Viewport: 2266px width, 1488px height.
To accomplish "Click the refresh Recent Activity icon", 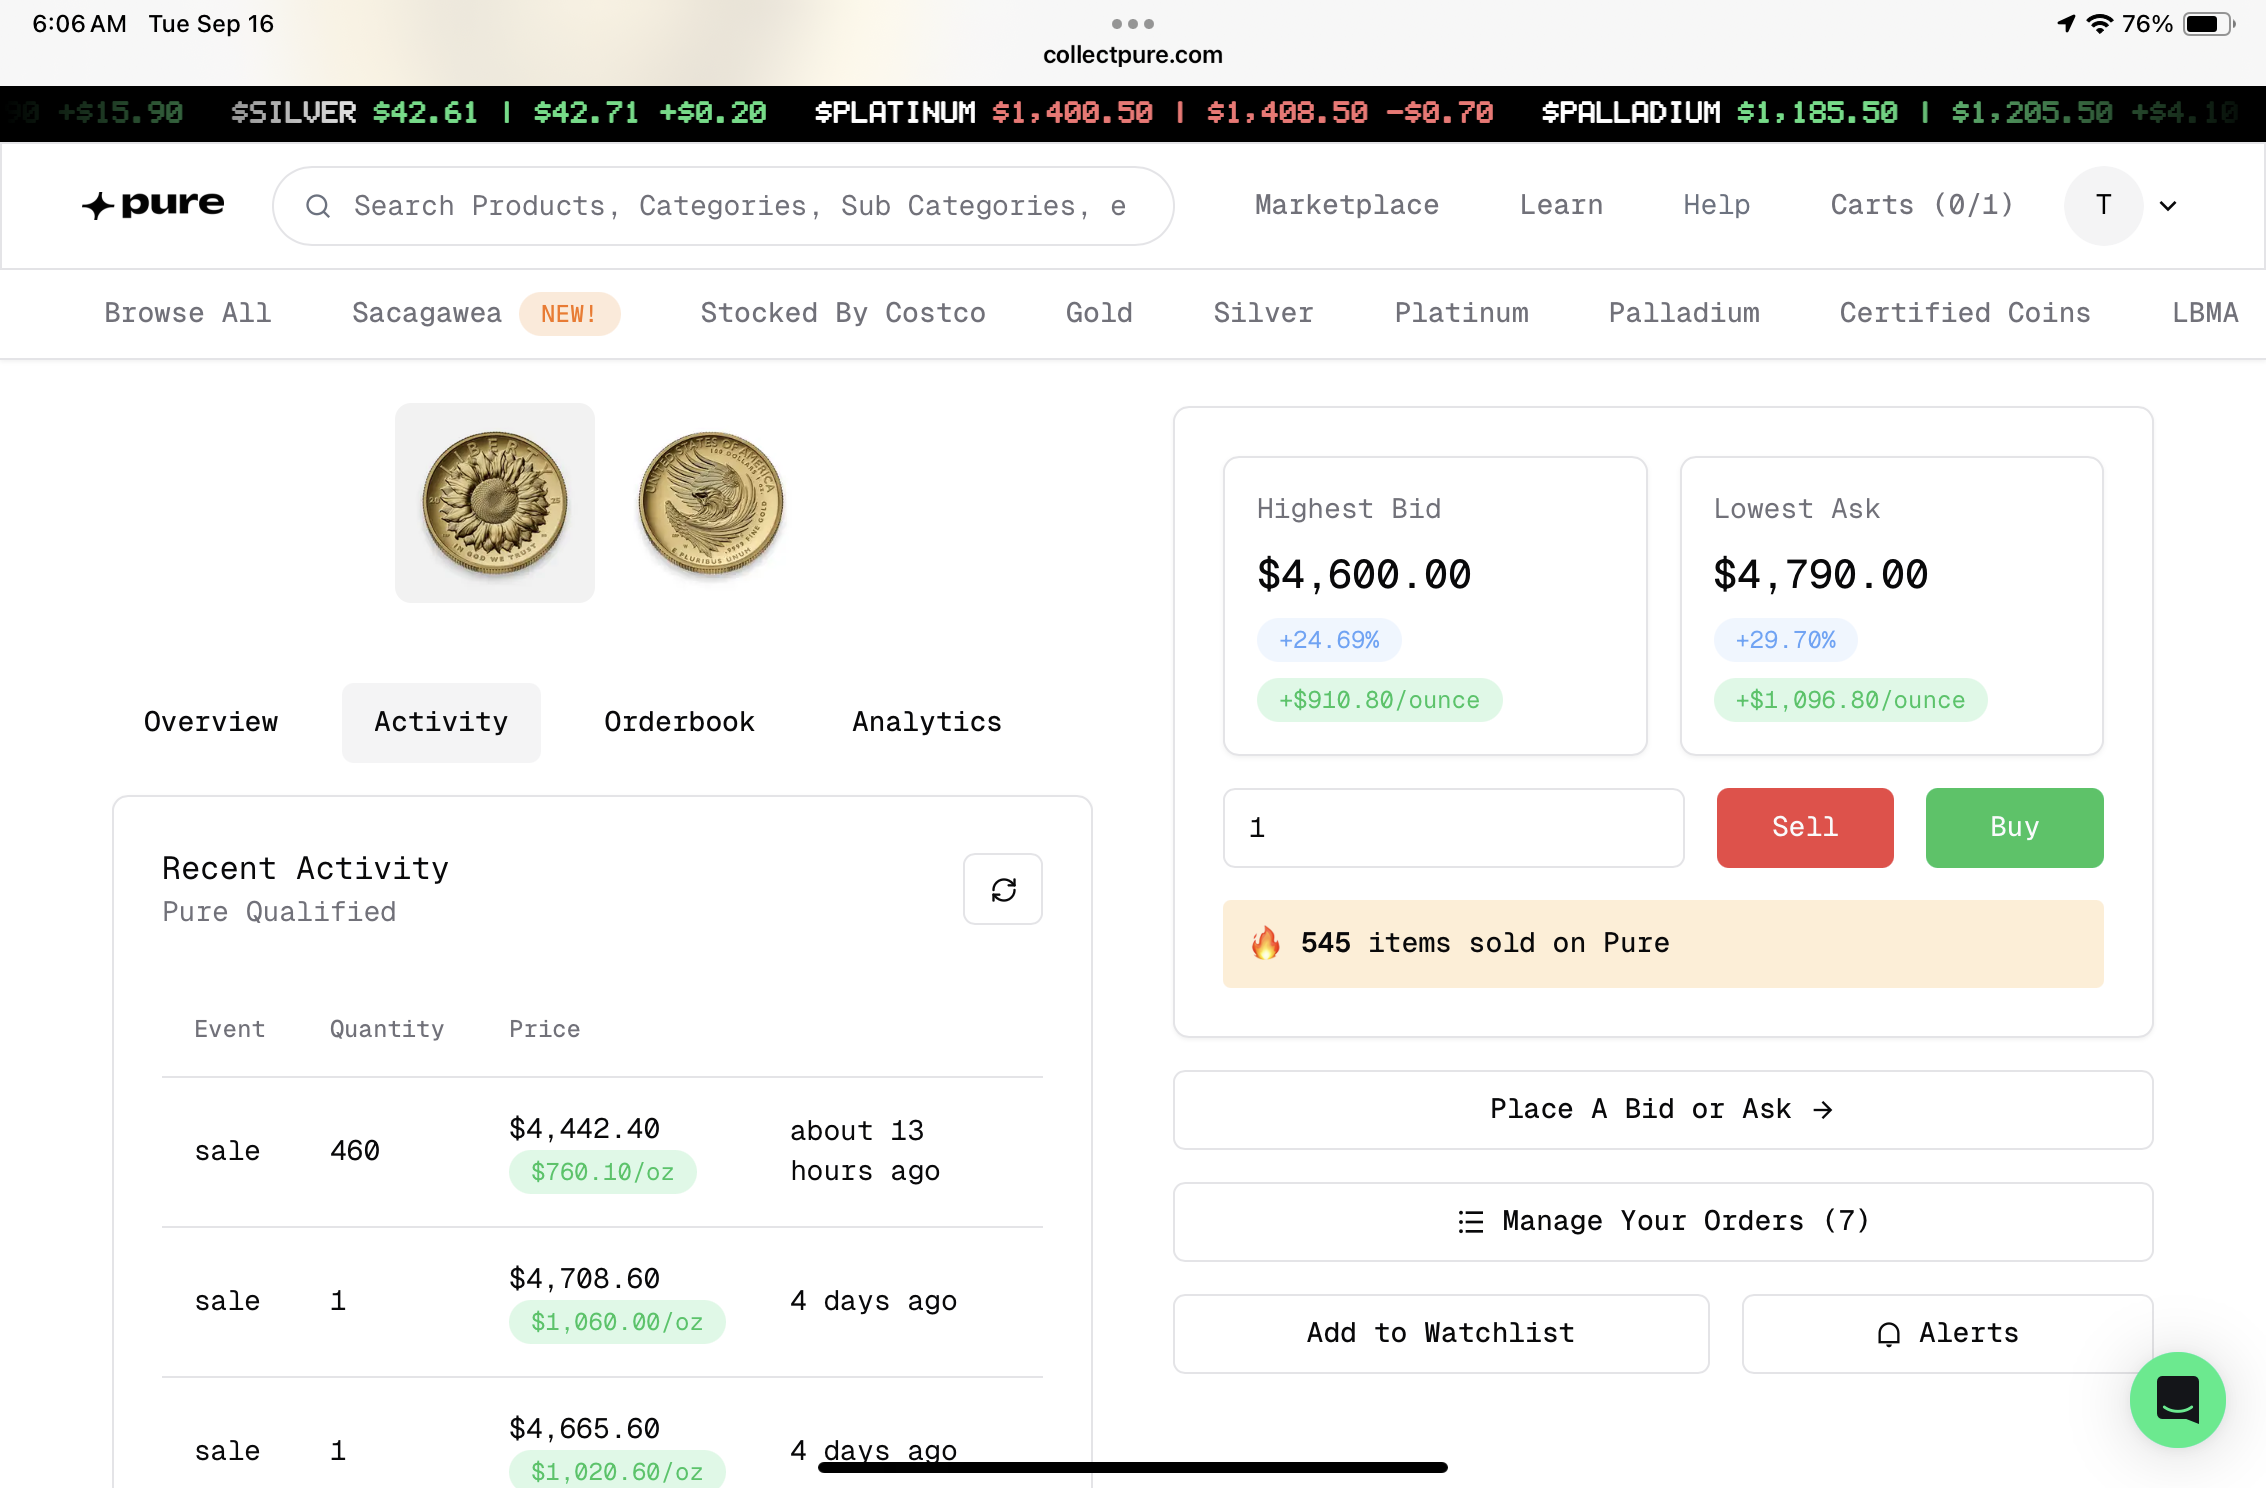I will (x=1003, y=889).
